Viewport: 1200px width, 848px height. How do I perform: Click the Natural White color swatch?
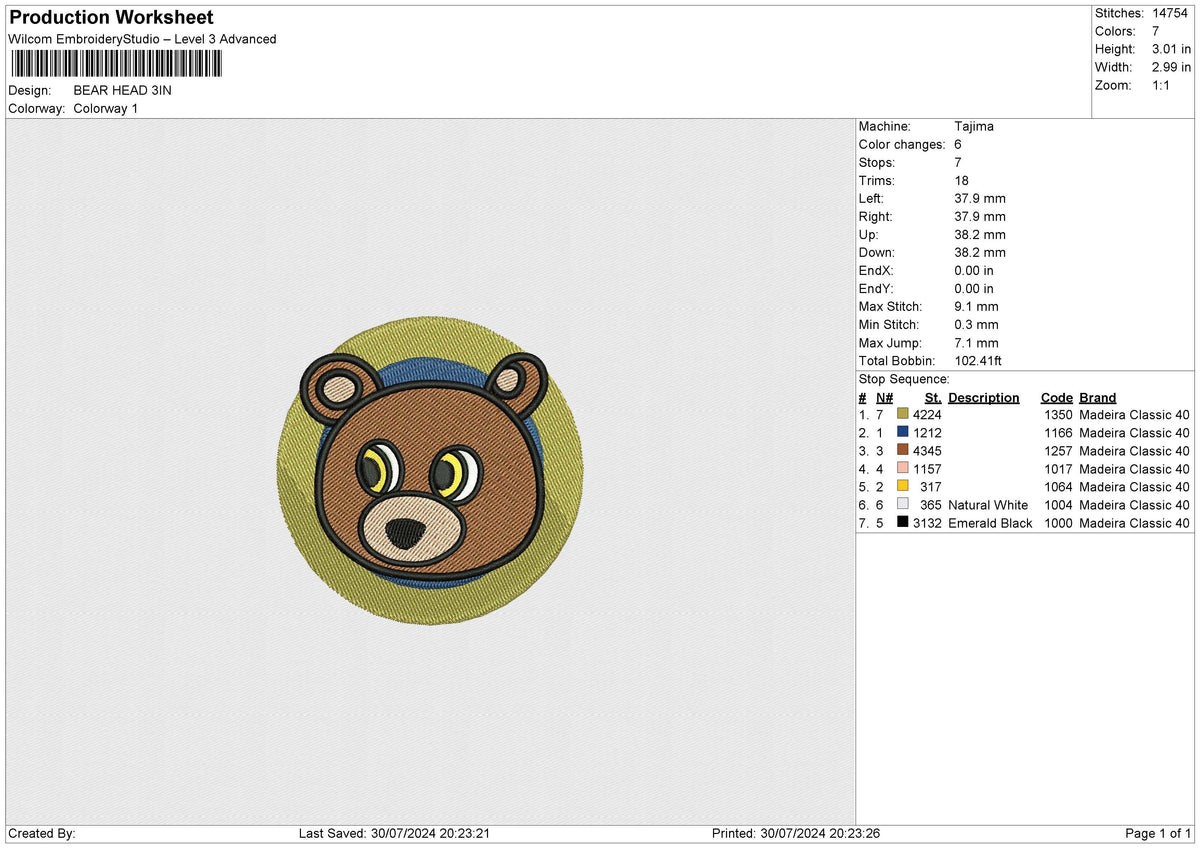pyautogui.click(x=903, y=505)
